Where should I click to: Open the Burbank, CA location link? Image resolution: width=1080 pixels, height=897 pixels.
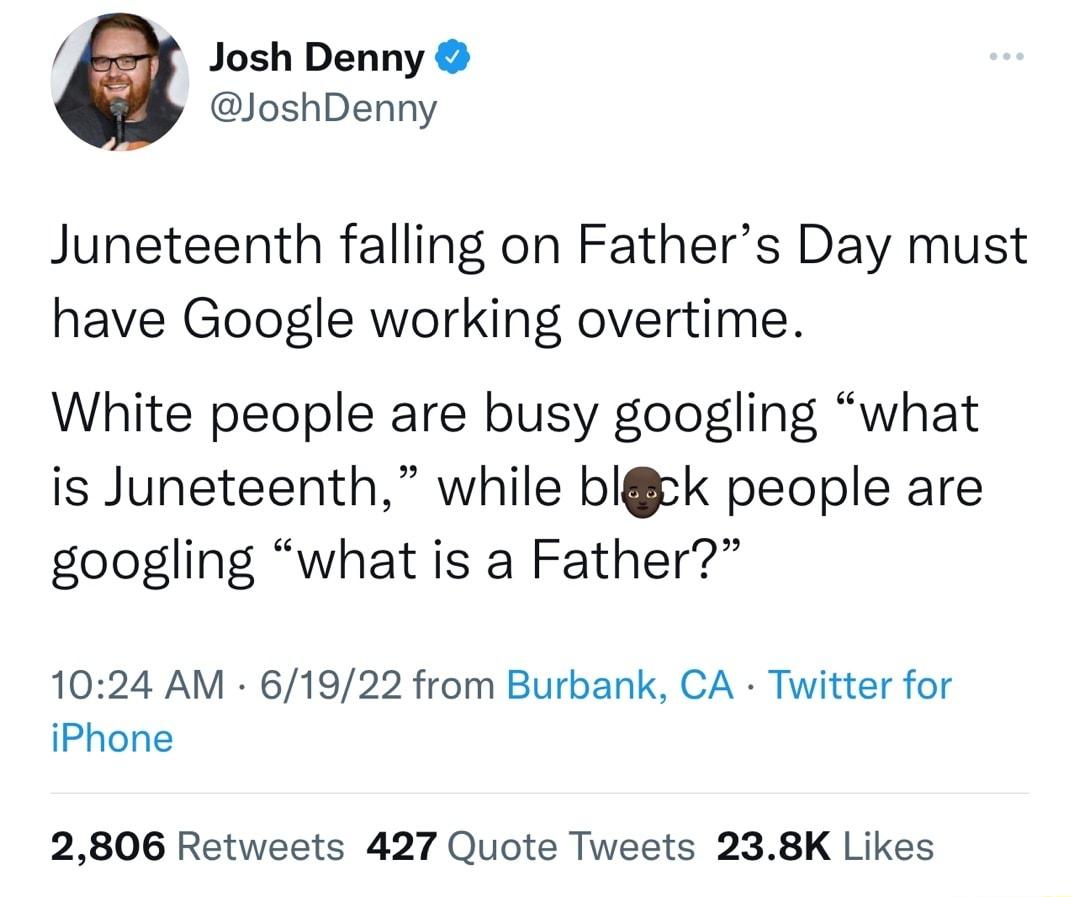click(620, 685)
